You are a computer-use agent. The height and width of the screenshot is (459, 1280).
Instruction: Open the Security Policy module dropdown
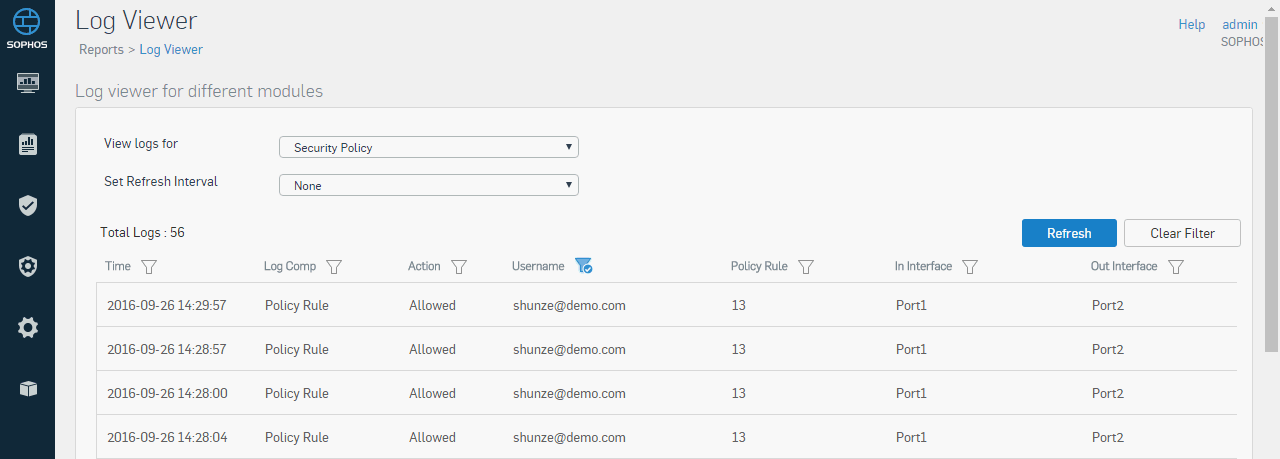click(429, 147)
